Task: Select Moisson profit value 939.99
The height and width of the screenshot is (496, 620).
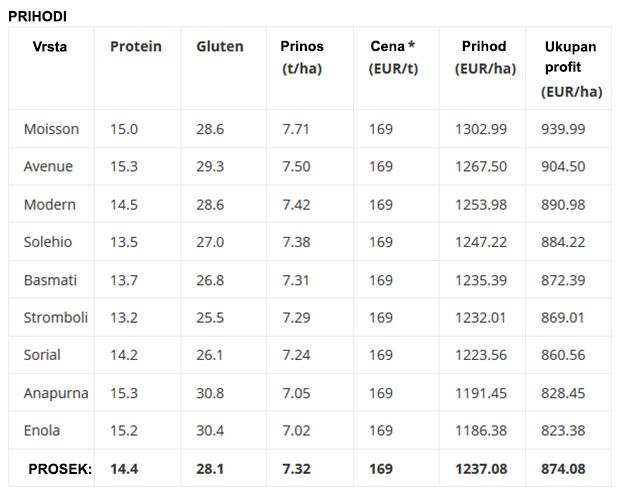Action: [x=563, y=129]
